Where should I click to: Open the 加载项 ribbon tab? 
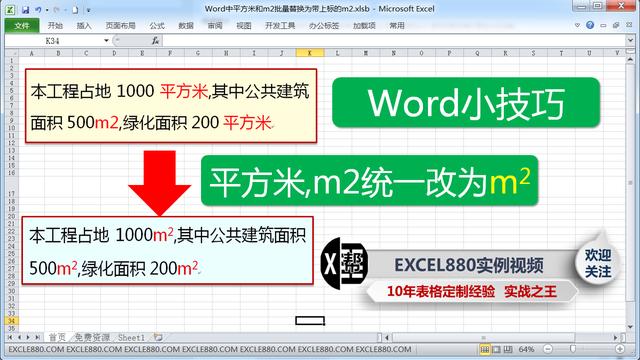coord(364,25)
